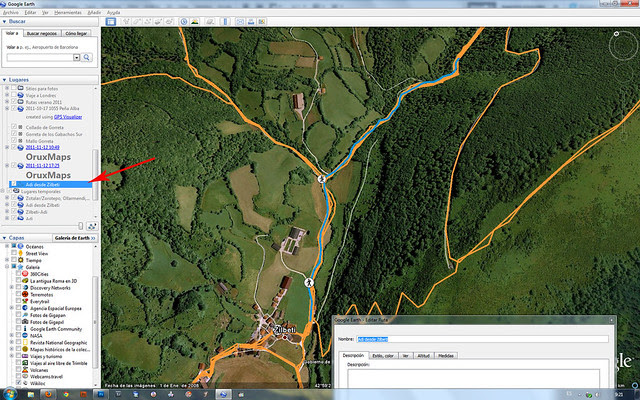Image resolution: width=640 pixels, height=400 pixels.
Task: Check the Viaje a Londres checkbox
Action: click(13, 95)
